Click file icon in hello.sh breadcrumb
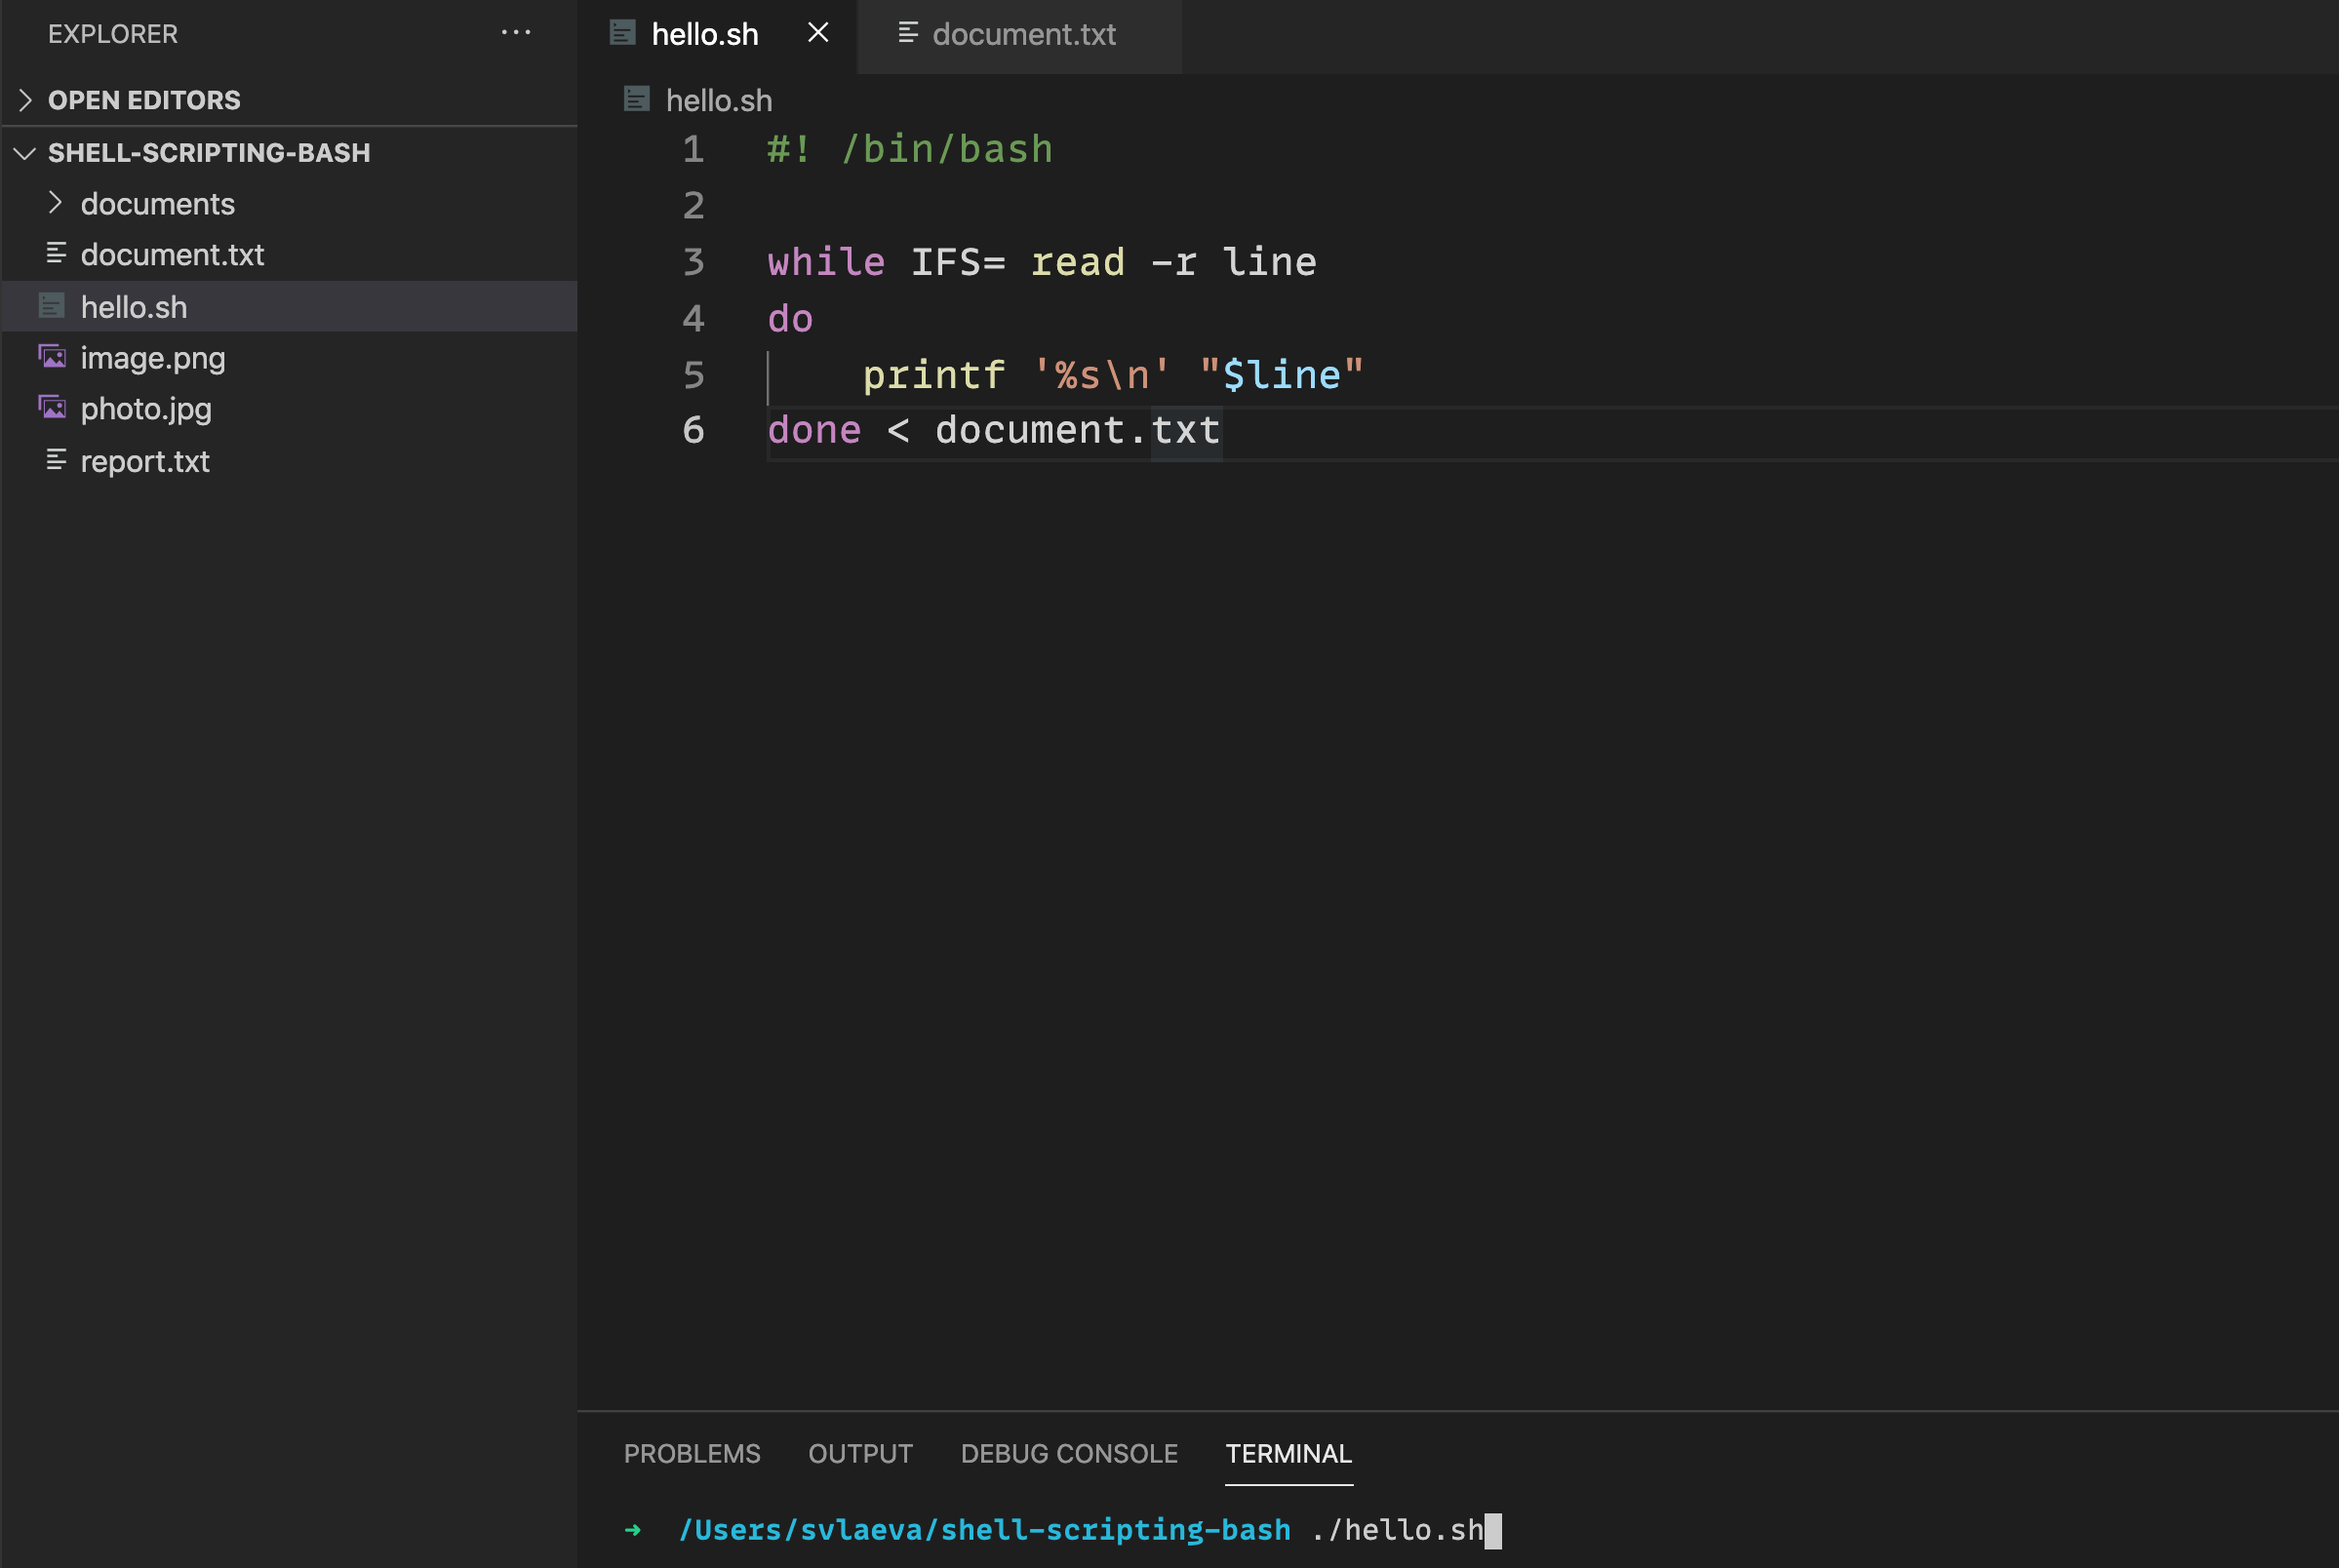 (x=636, y=99)
